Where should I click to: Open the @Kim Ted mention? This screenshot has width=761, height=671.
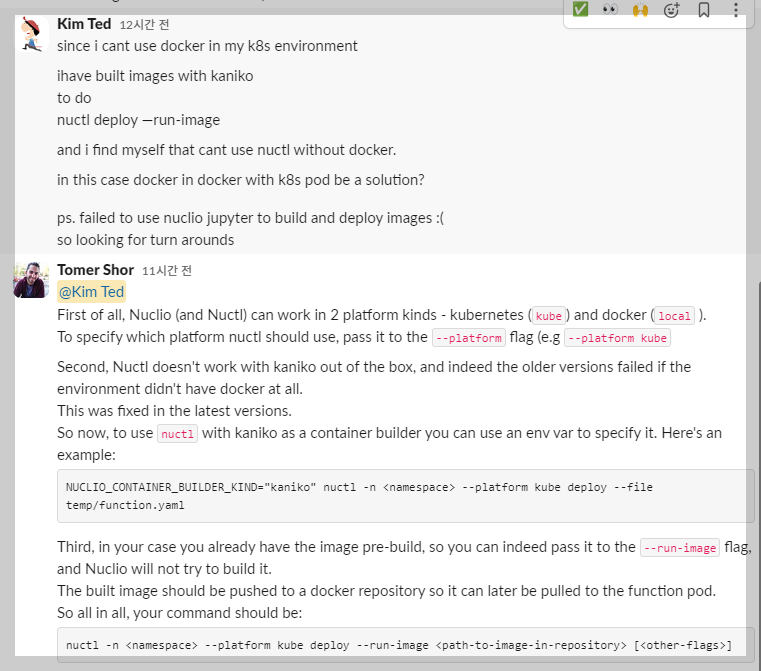(x=91, y=292)
